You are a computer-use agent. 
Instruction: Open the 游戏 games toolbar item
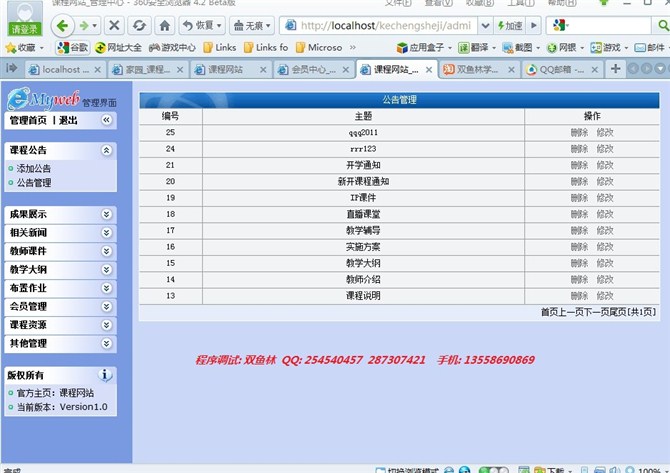608,47
